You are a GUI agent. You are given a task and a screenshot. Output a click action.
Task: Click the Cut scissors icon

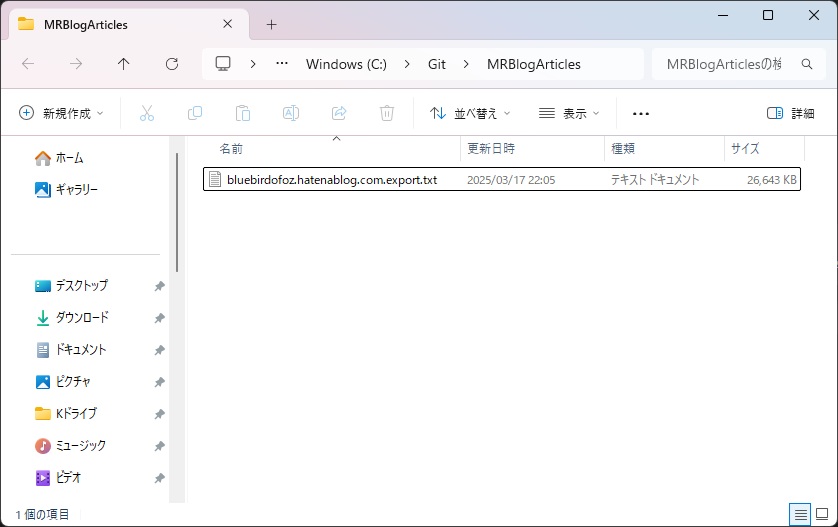[x=147, y=113]
